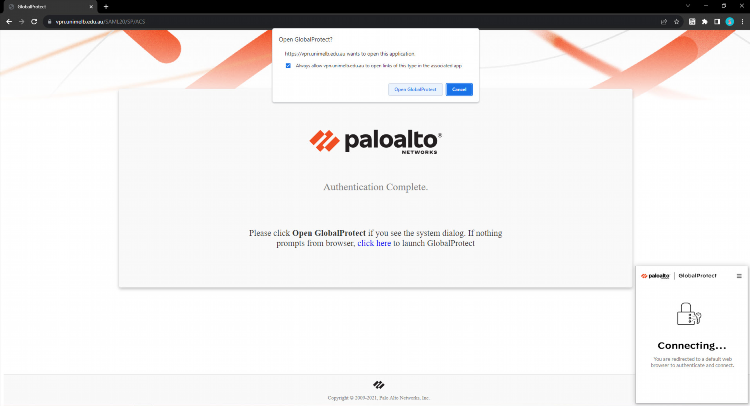The height and width of the screenshot is (406, 750).
Task: Uncheck Always allow vpn links checkbox
Action: (288, 66)
